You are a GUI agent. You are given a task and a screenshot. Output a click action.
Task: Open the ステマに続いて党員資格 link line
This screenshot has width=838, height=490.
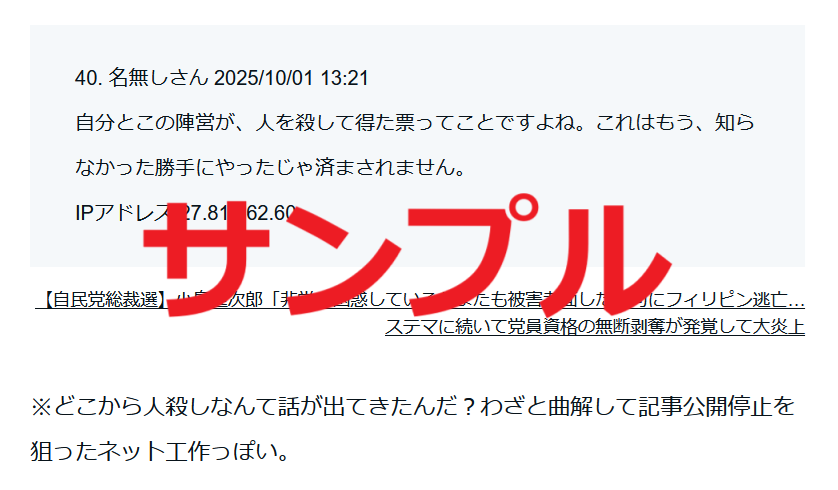[x=595, y=326]
